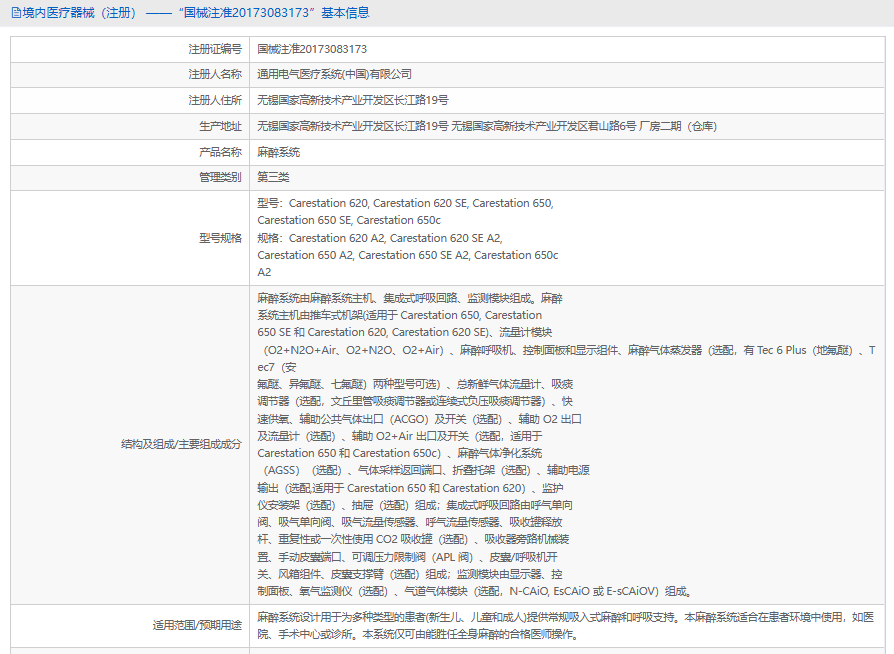Select the label 注册证编号

pos(215,49)
